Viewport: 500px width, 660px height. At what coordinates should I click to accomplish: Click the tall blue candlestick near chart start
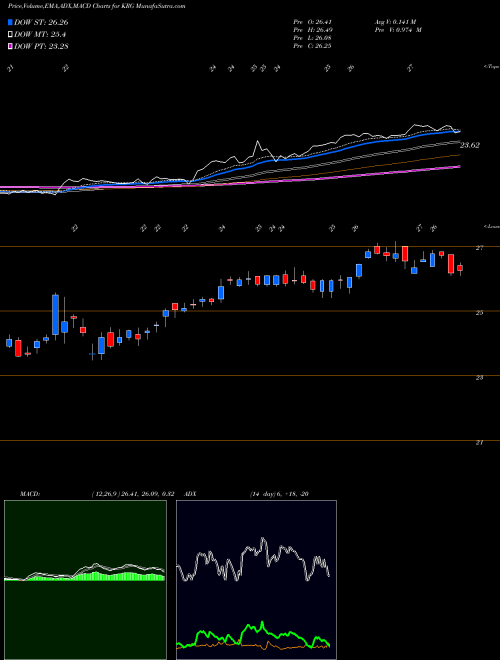coord(55,315)
